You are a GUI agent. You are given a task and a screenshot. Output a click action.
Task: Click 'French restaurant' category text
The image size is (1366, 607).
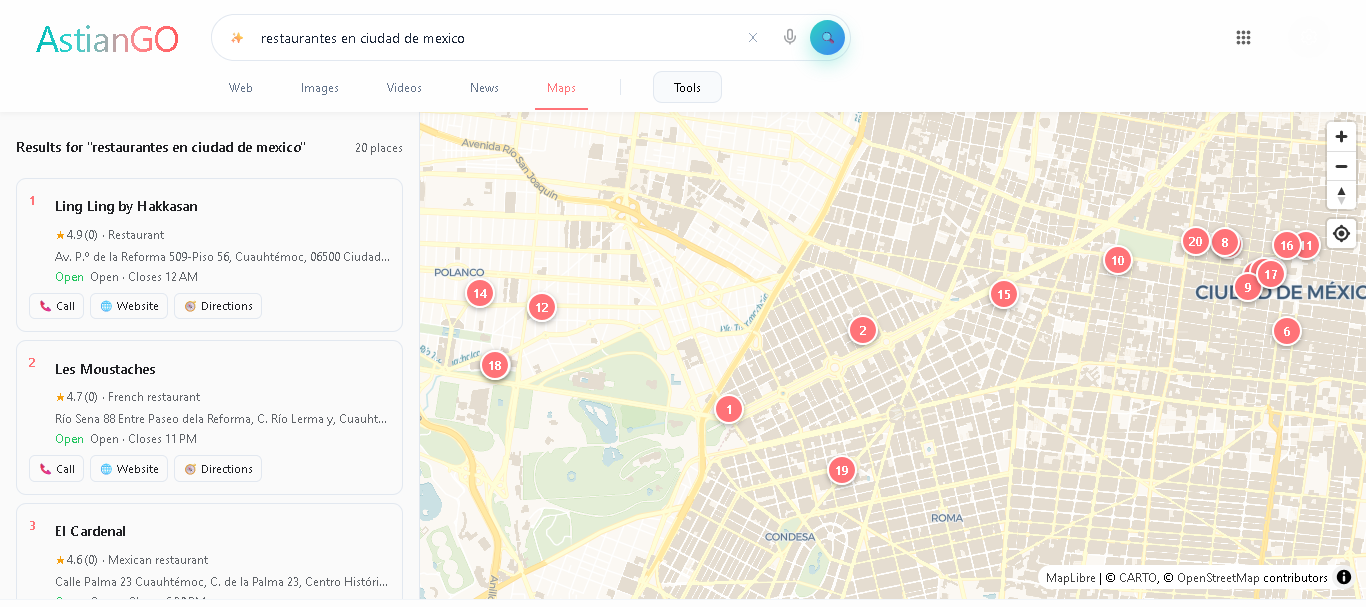(x=154, y=397)
